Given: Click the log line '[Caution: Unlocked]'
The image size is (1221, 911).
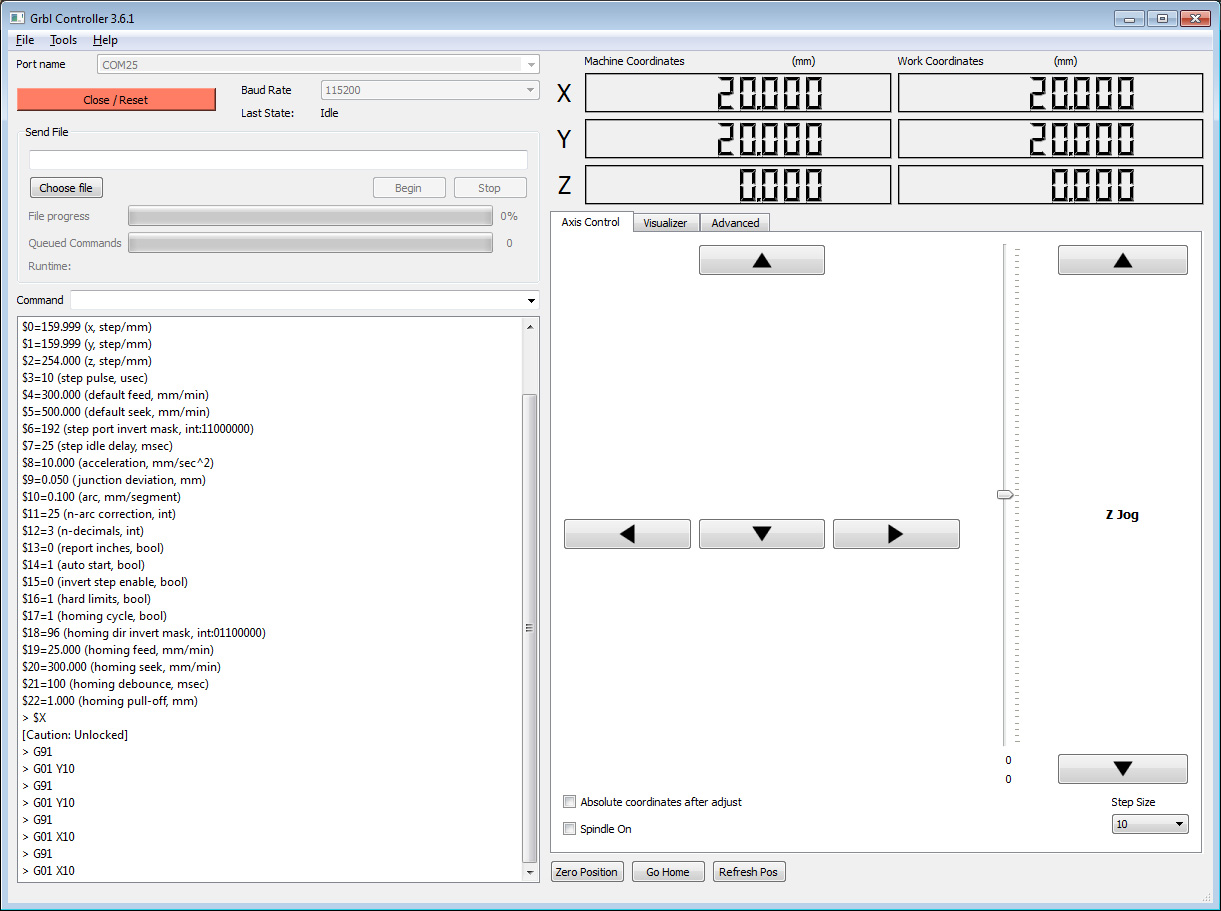Looking at the screenshot, I should click(x=75, y=735).
